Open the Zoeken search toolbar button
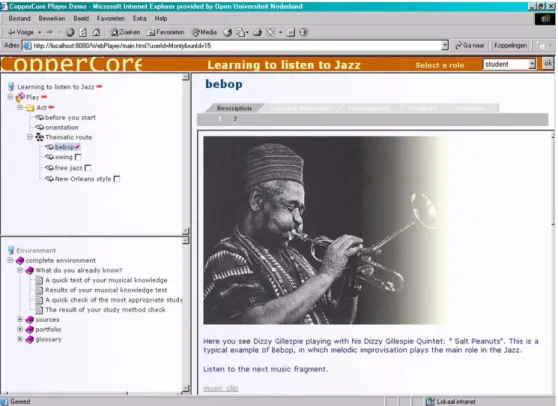Screen dimensions: 558x406 [125, 32]
